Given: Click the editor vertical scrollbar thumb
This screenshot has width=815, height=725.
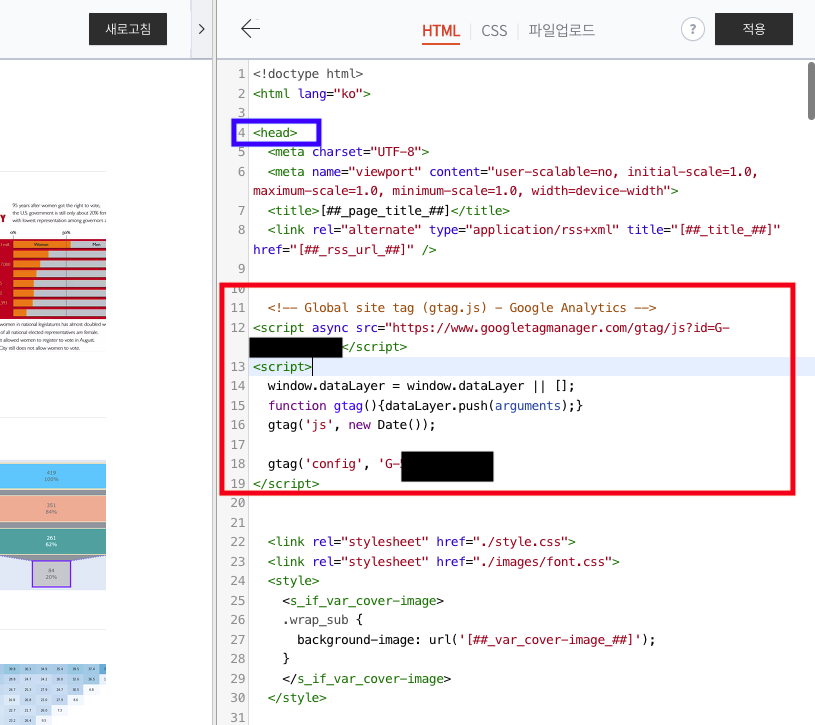Looking at the screenshot, I should coord(811,91).
